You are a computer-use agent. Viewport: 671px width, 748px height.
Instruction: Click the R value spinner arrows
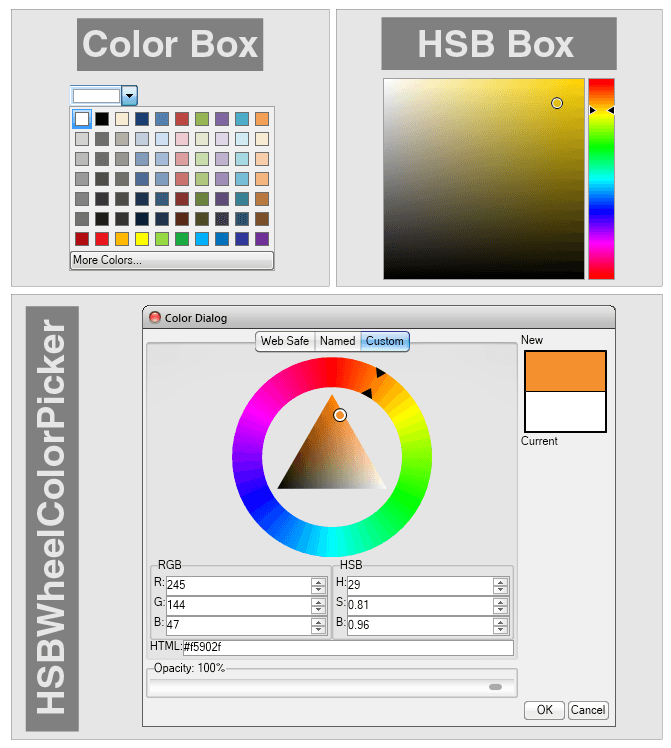click(318, 586)
